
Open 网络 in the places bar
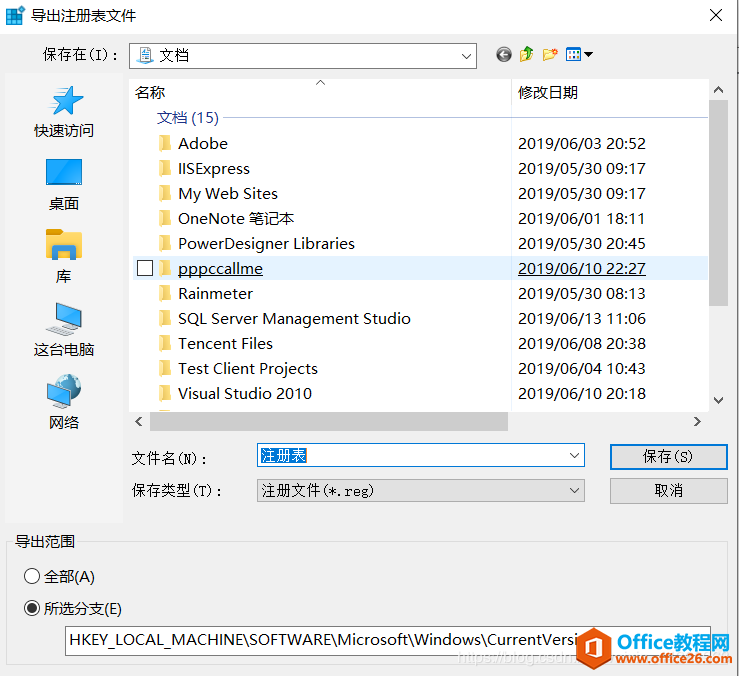[64, 402]
